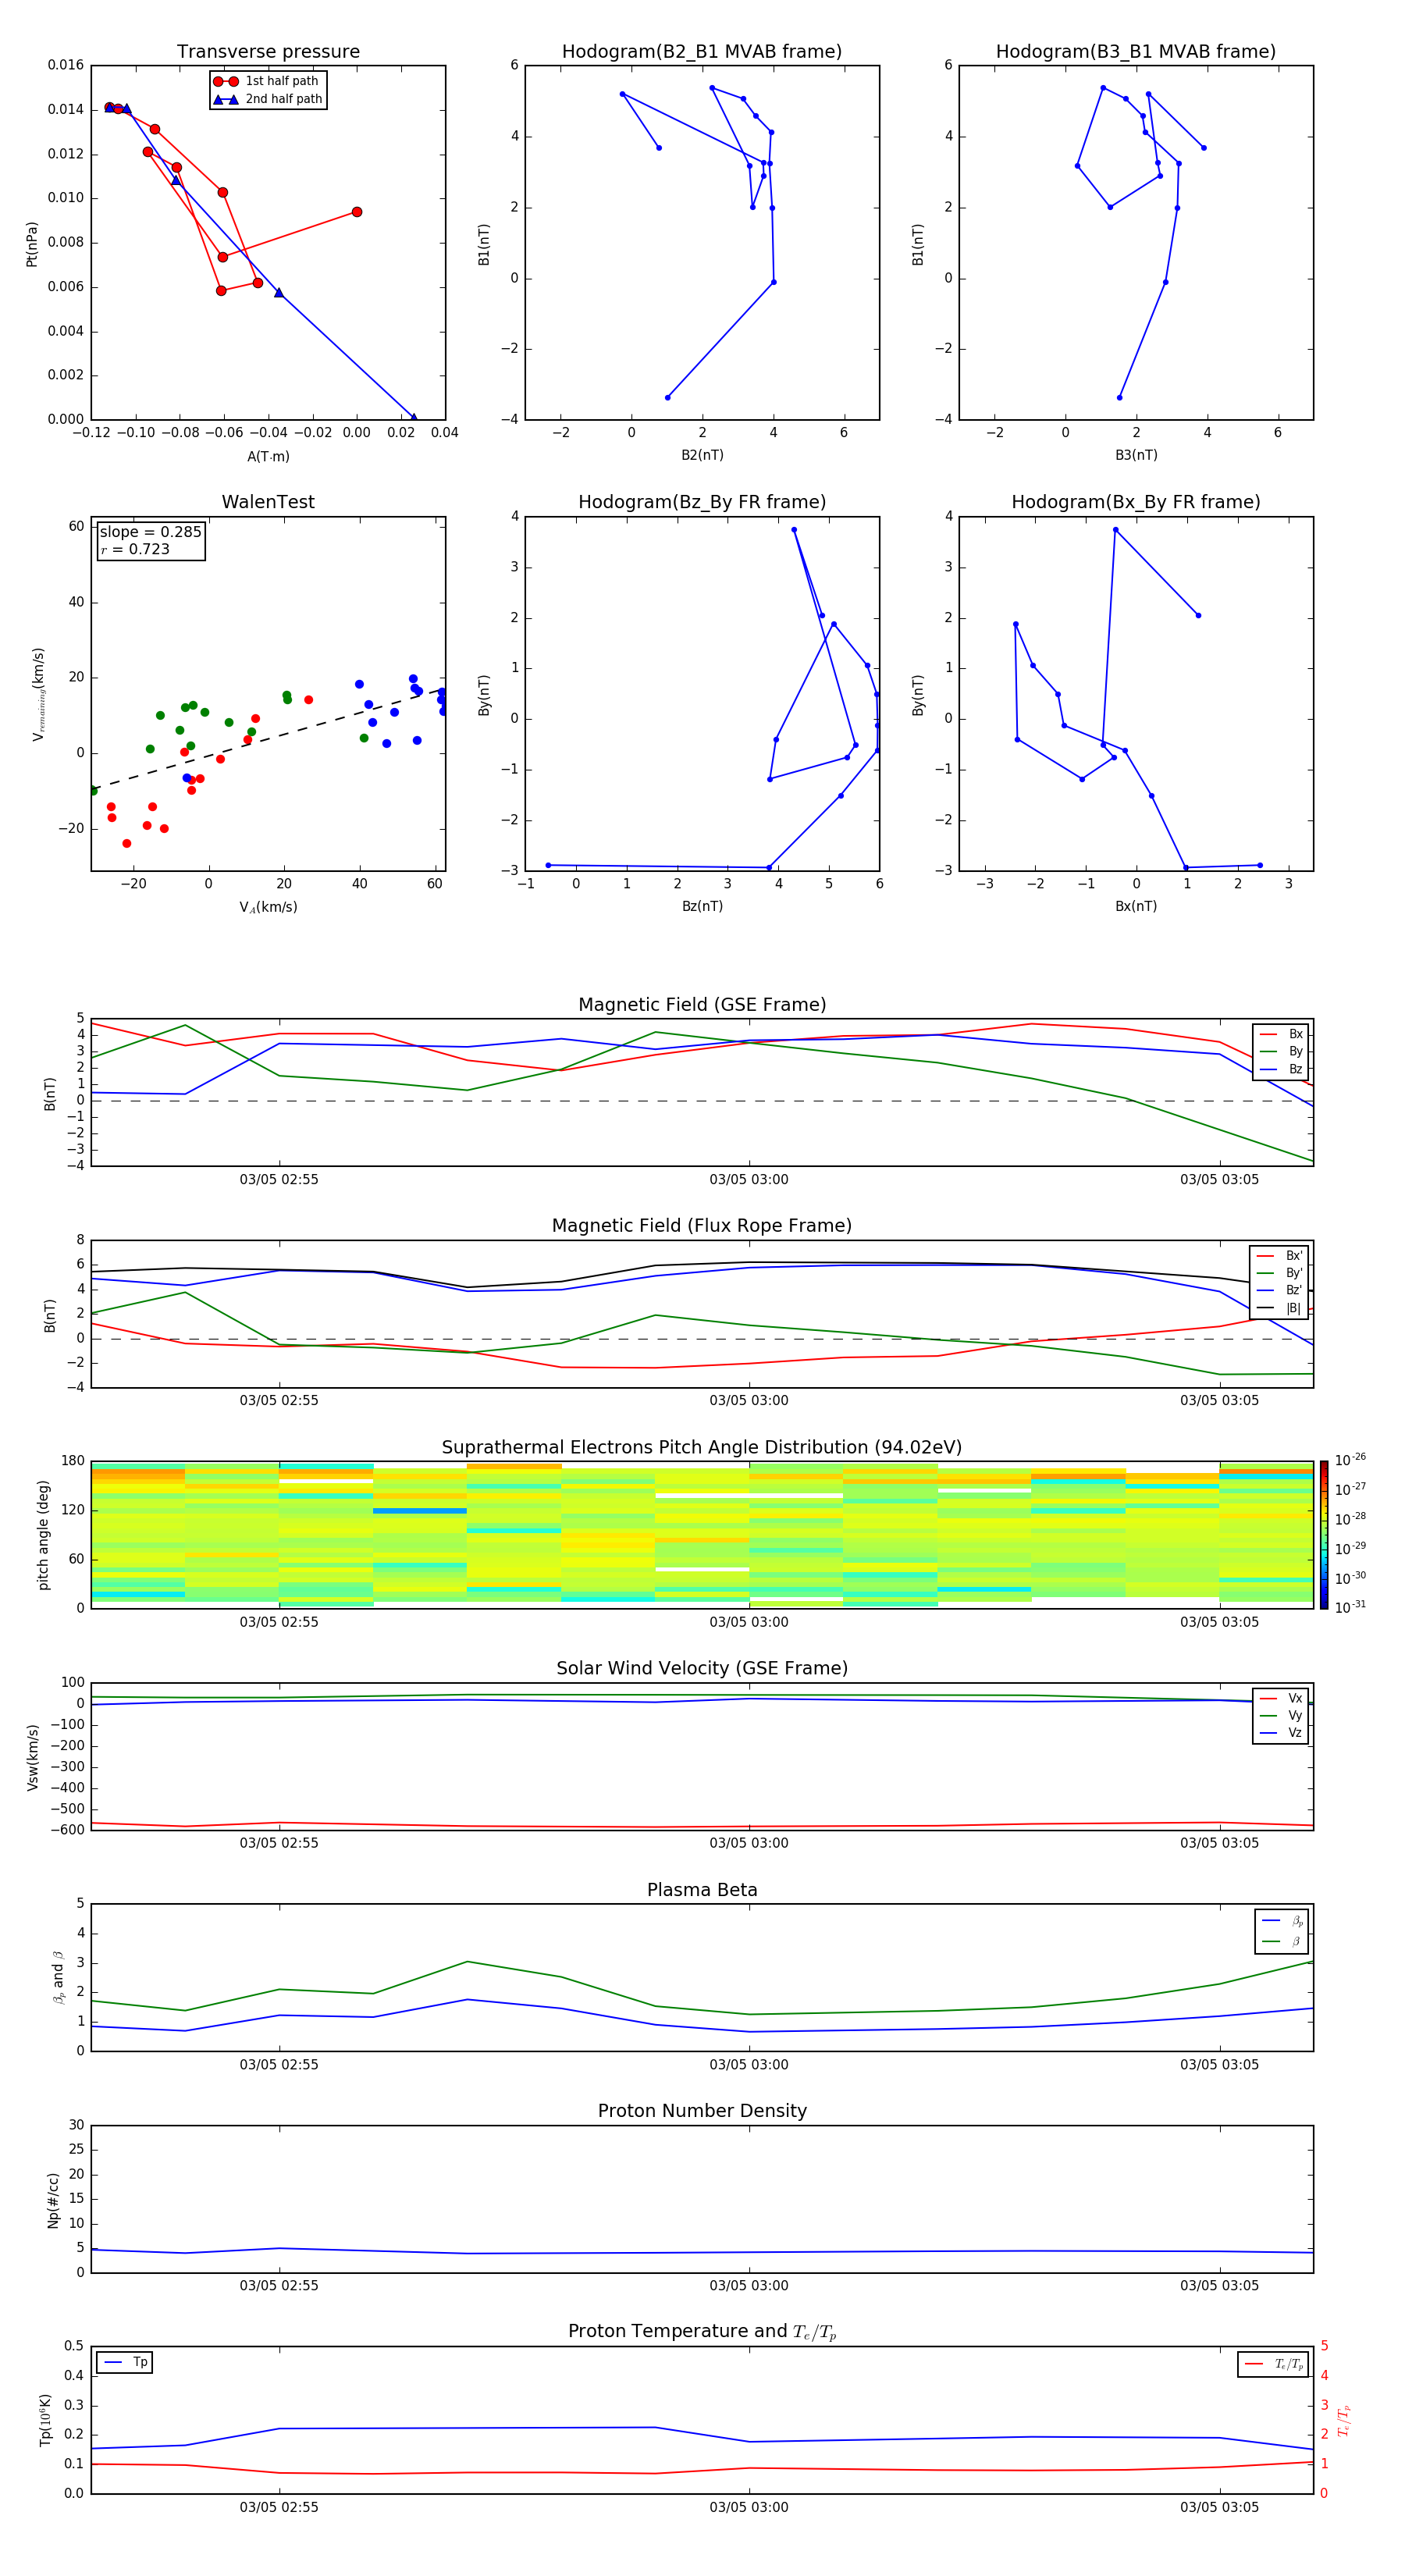
Task: Click the 'Proton Temperature and Te/Tp' title
Action: tap(702, 2331)
